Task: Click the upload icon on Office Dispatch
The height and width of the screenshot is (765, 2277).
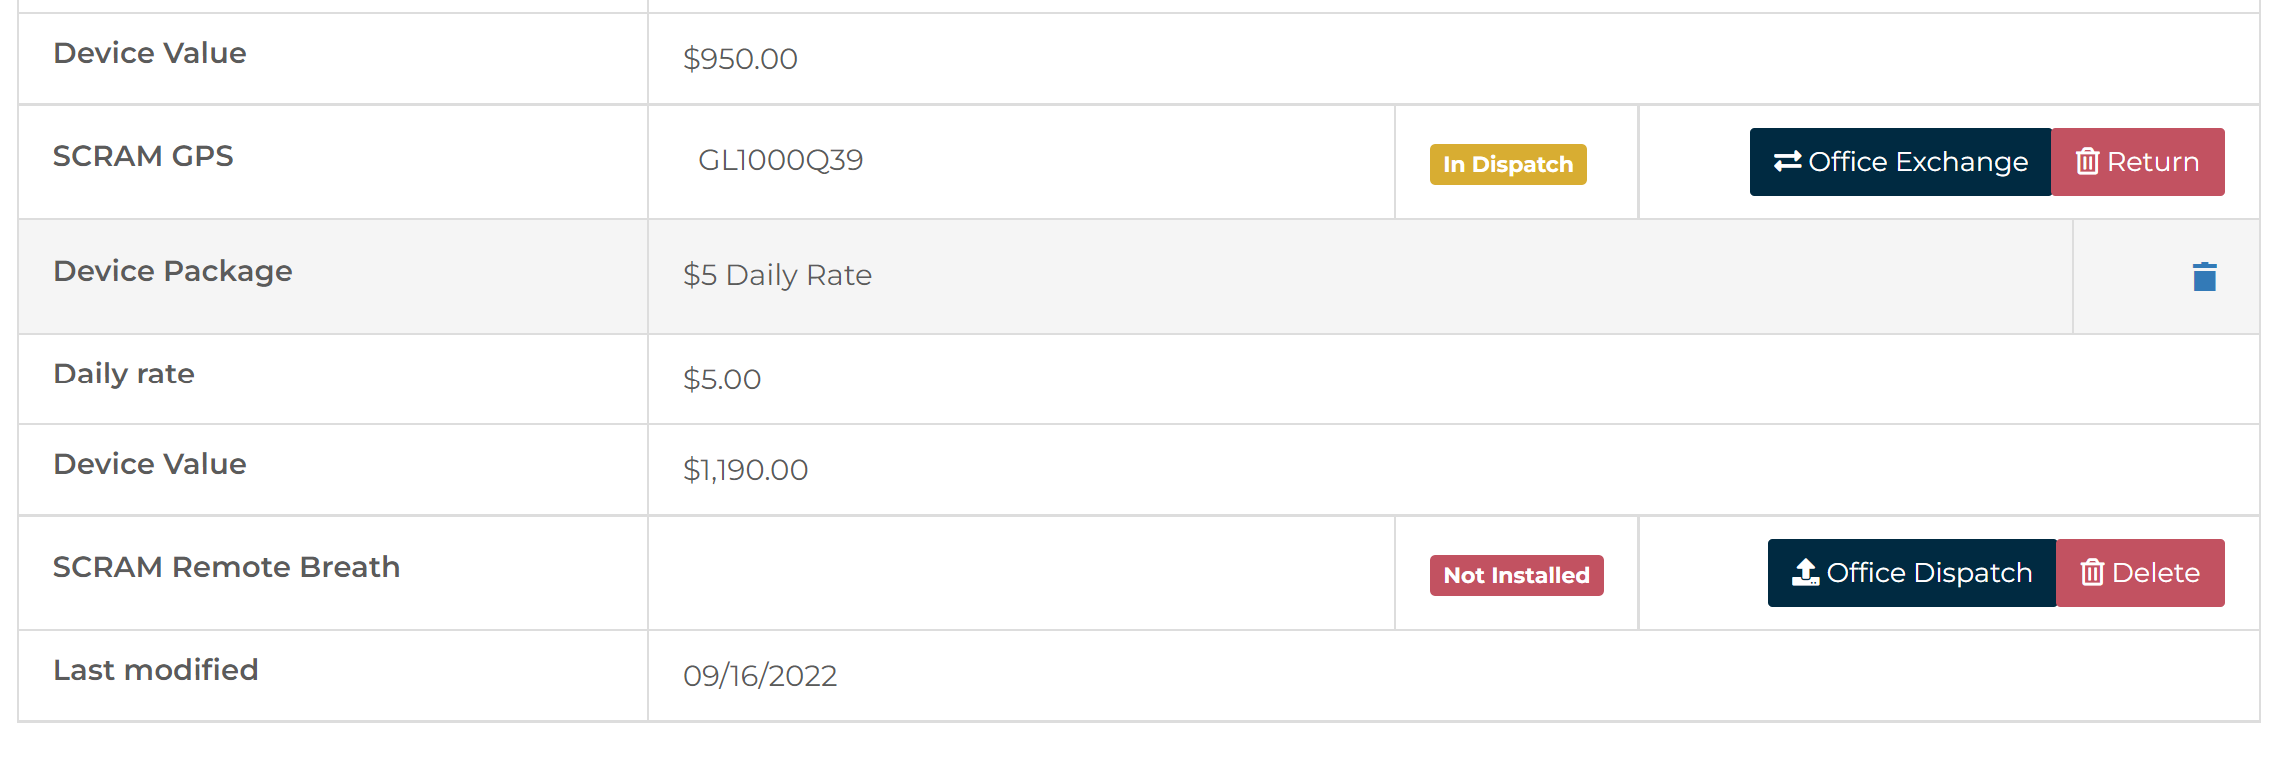Action: (x=1805, y=572)
